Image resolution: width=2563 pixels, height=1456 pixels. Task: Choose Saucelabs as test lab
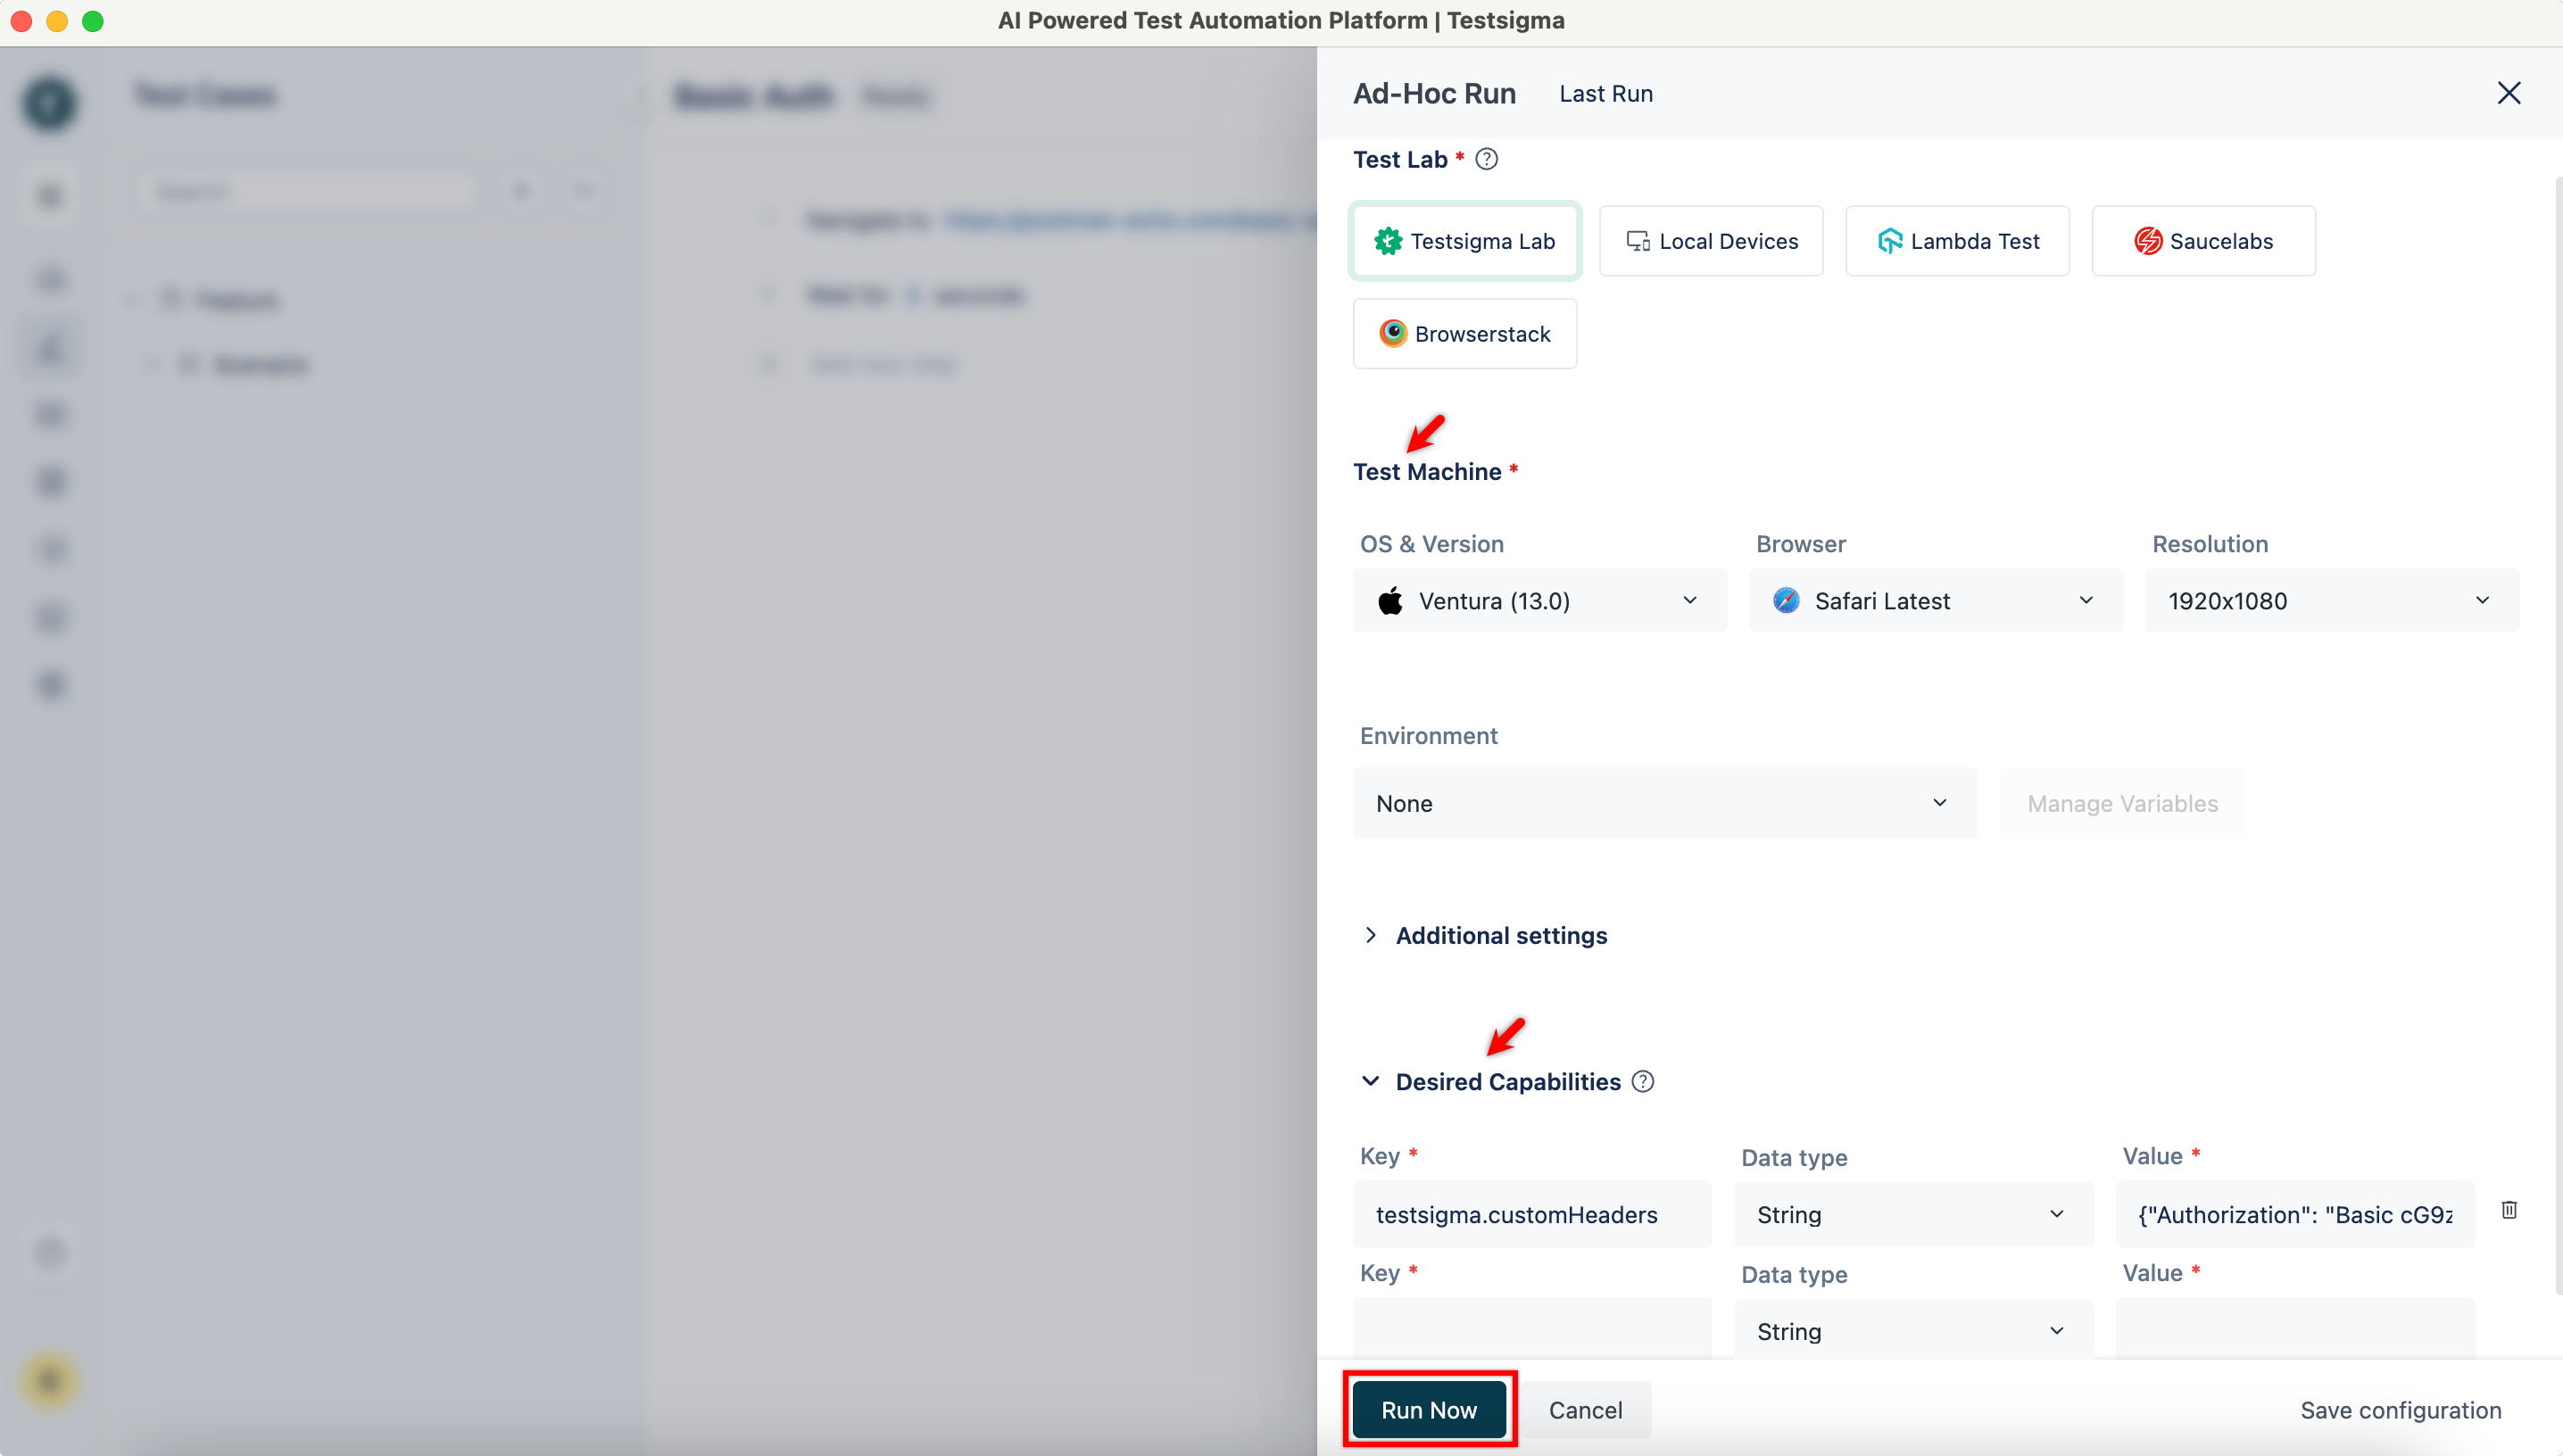coord(2203,241)
